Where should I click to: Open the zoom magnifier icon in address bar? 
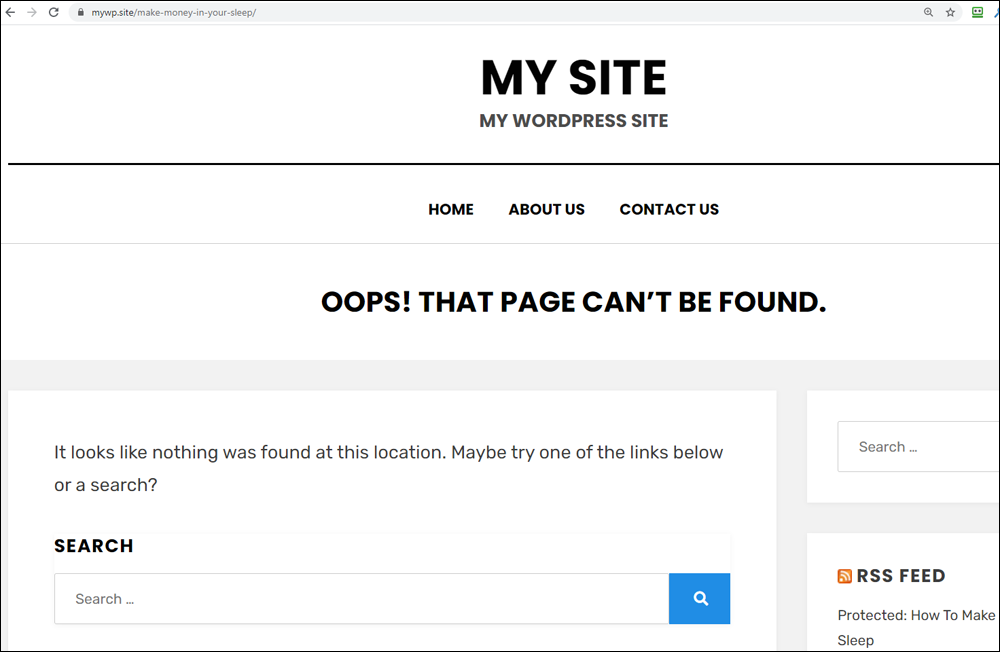coord(929,12)
